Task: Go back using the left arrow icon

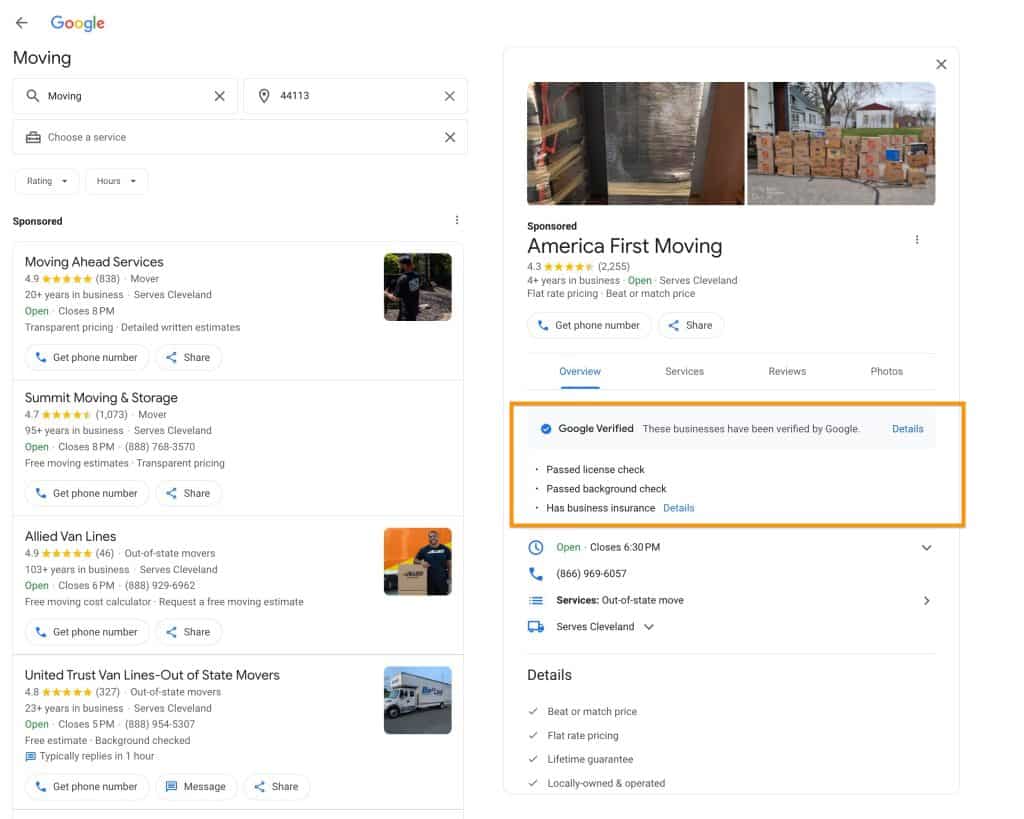Action: coord(22,23)
